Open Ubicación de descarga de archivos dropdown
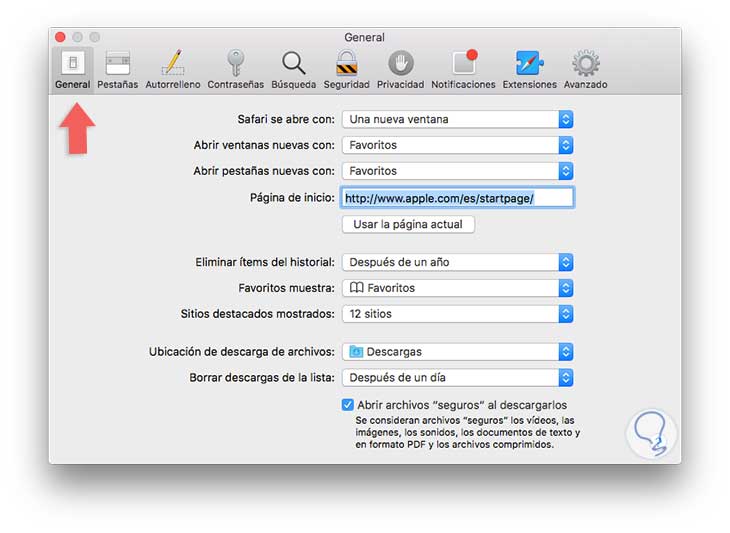Viewport: 730px width, 533px height. pos(458,352)
